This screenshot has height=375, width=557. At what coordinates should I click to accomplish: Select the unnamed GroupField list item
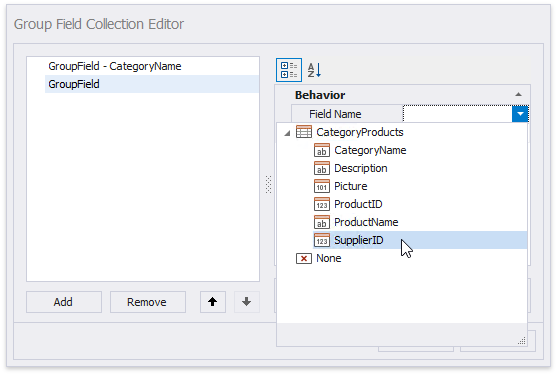point(152,84)
